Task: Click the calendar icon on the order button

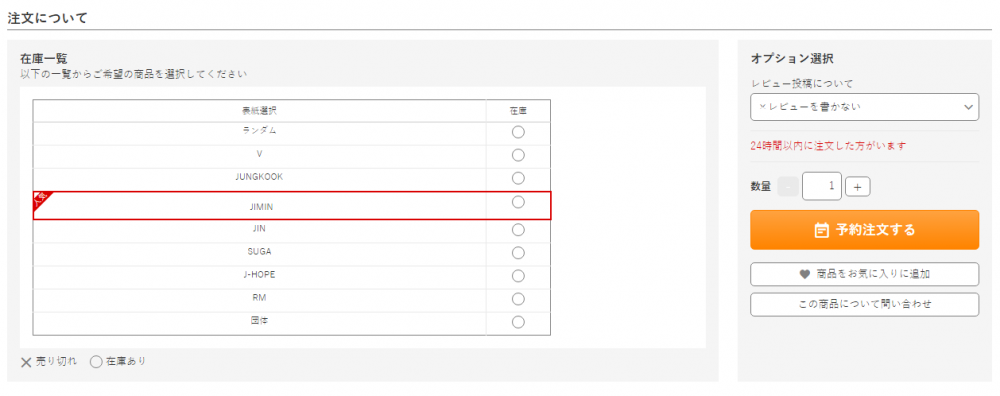Action: coord(821,230)
